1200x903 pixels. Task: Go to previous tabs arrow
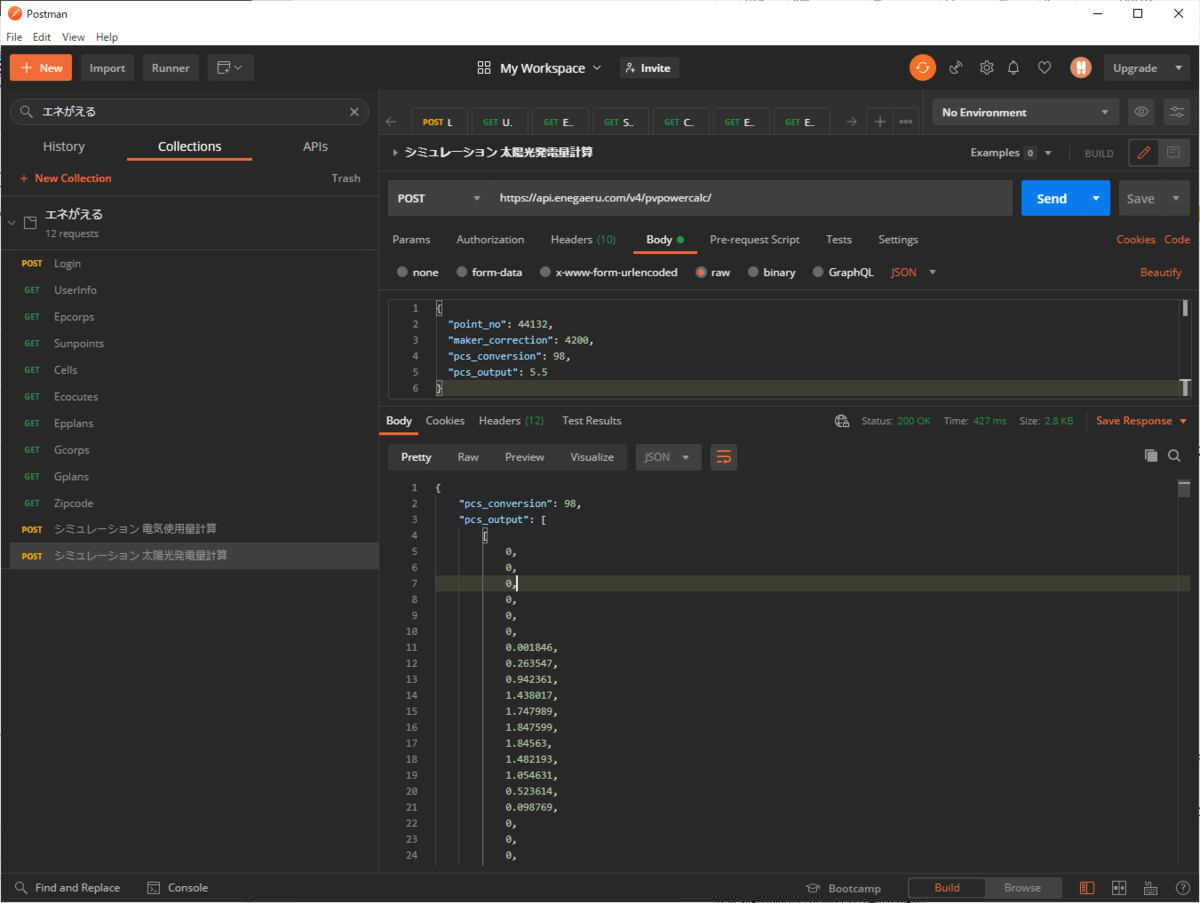(391, 122)
